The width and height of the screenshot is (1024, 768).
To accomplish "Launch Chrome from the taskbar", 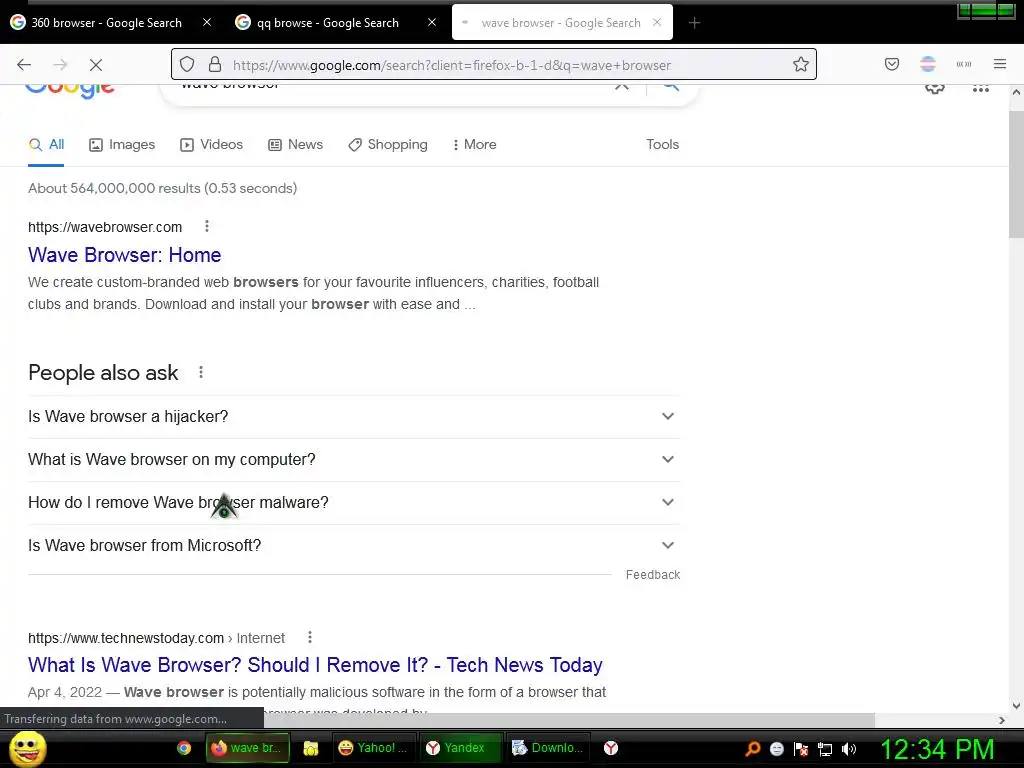I will pos(184,748).
